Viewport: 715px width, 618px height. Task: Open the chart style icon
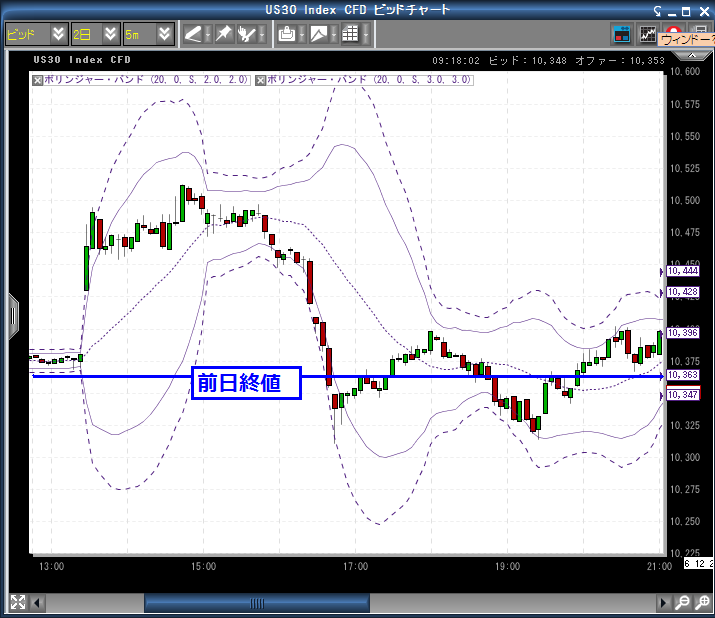click(x=319, y=33)
